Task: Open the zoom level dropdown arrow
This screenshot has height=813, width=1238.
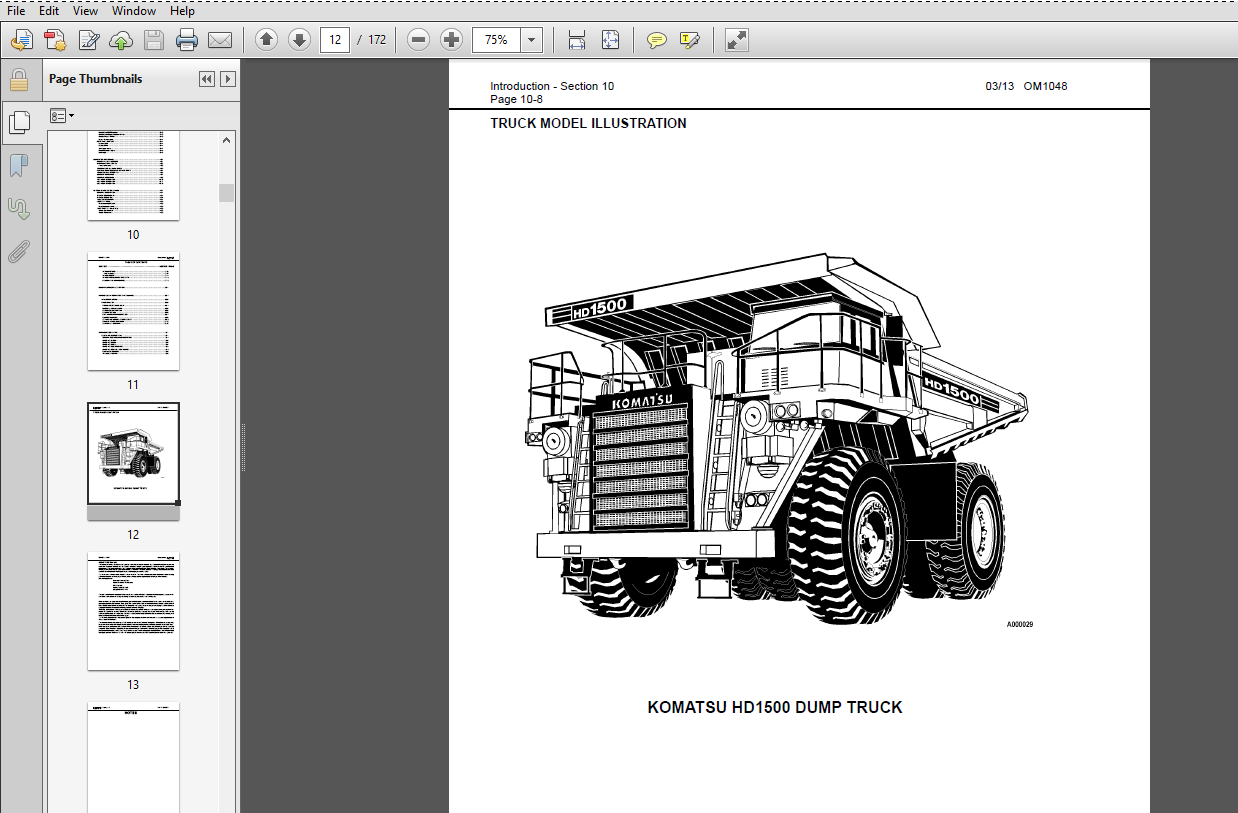Action: click(x=531, y=40)
